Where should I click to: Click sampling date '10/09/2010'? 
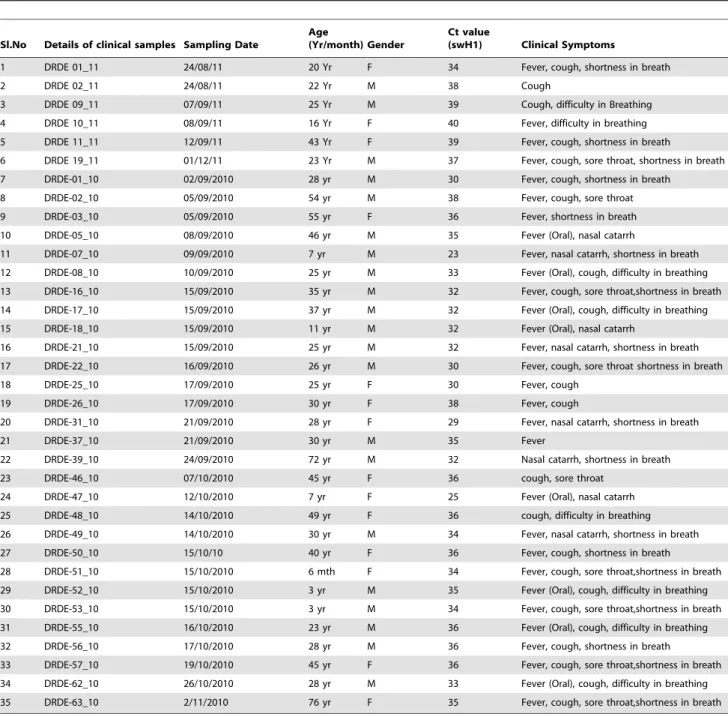coord(208,273)
